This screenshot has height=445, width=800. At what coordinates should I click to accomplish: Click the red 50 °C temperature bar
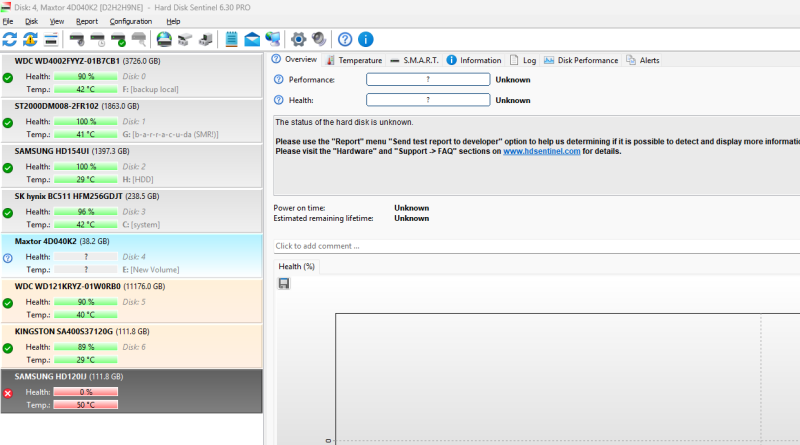coord(86,405)
